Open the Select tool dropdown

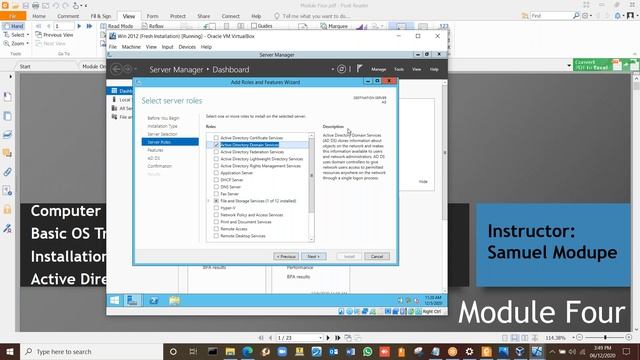pyautogui.click(x=28, y=35)
